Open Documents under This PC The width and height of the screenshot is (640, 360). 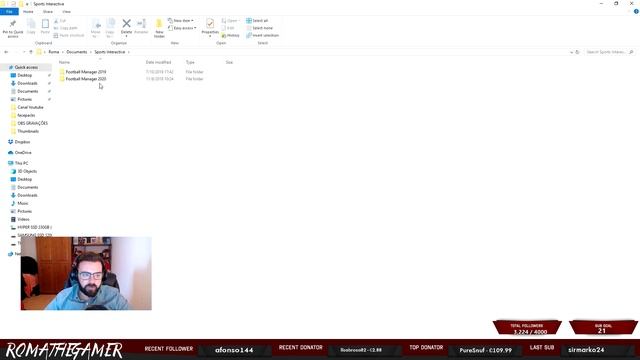[x=27, y=187]
